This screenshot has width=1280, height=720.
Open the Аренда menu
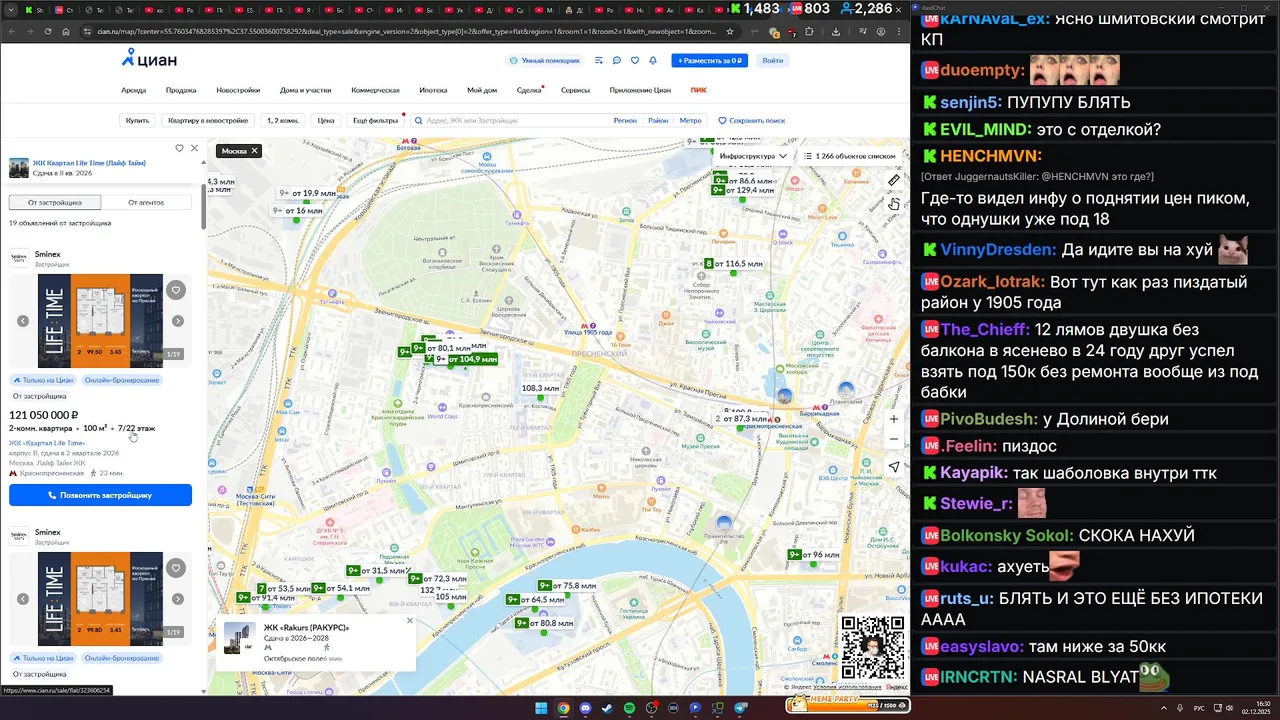tap(134, 90)
